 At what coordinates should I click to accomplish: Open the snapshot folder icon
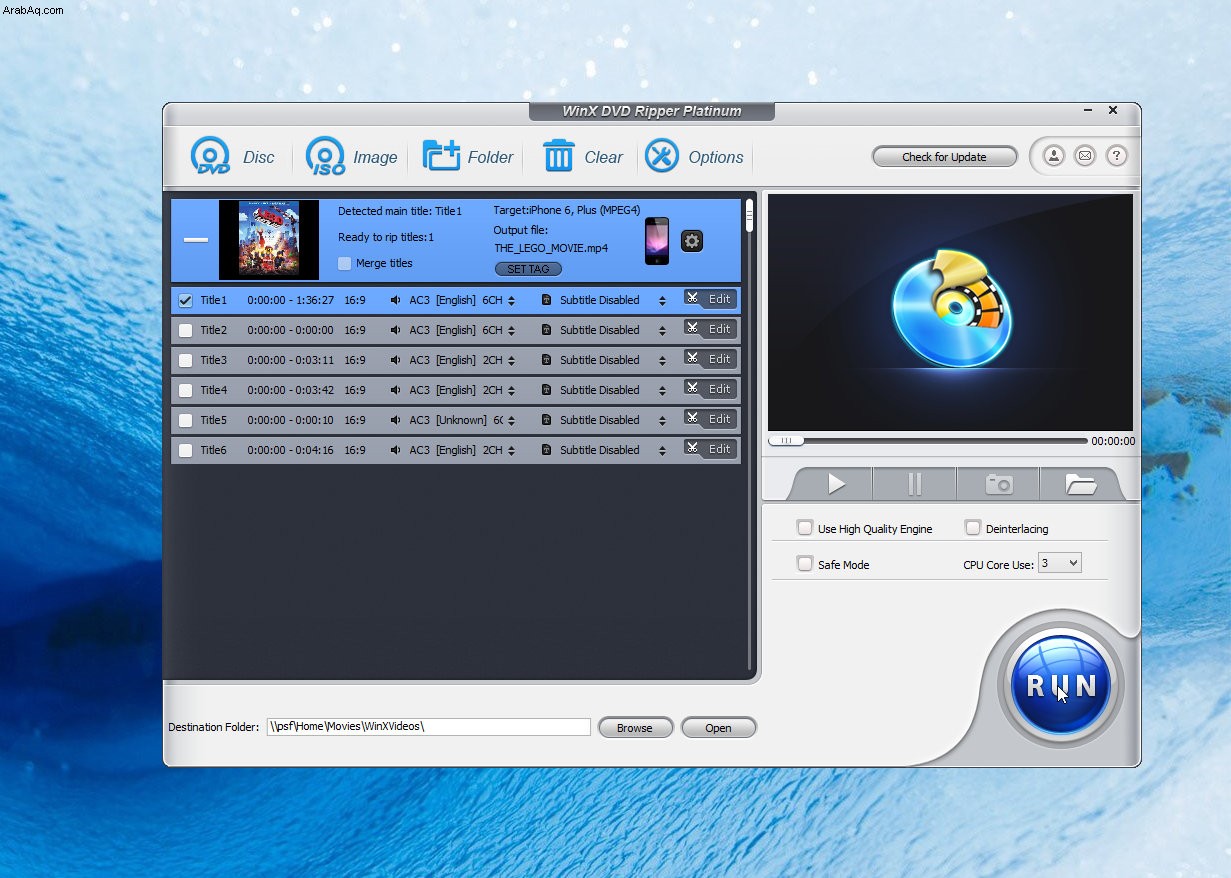tap(1080, 484)
